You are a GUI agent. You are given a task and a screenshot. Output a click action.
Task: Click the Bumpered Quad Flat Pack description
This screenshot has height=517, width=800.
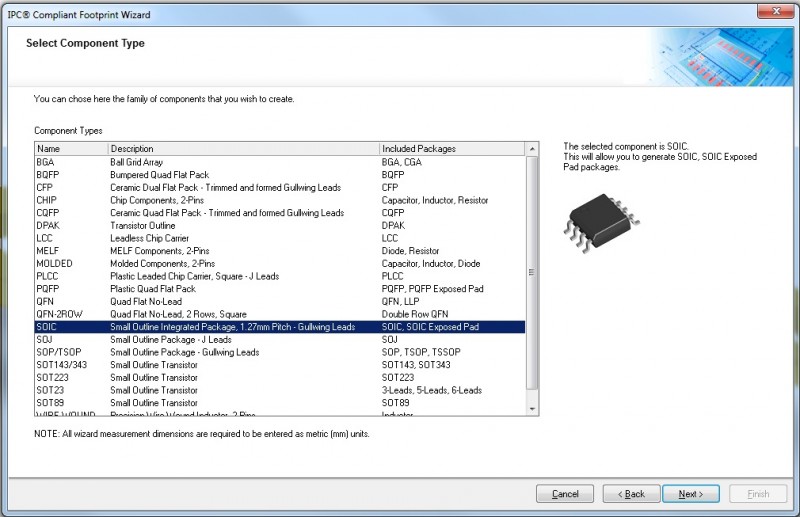(160, 175)
